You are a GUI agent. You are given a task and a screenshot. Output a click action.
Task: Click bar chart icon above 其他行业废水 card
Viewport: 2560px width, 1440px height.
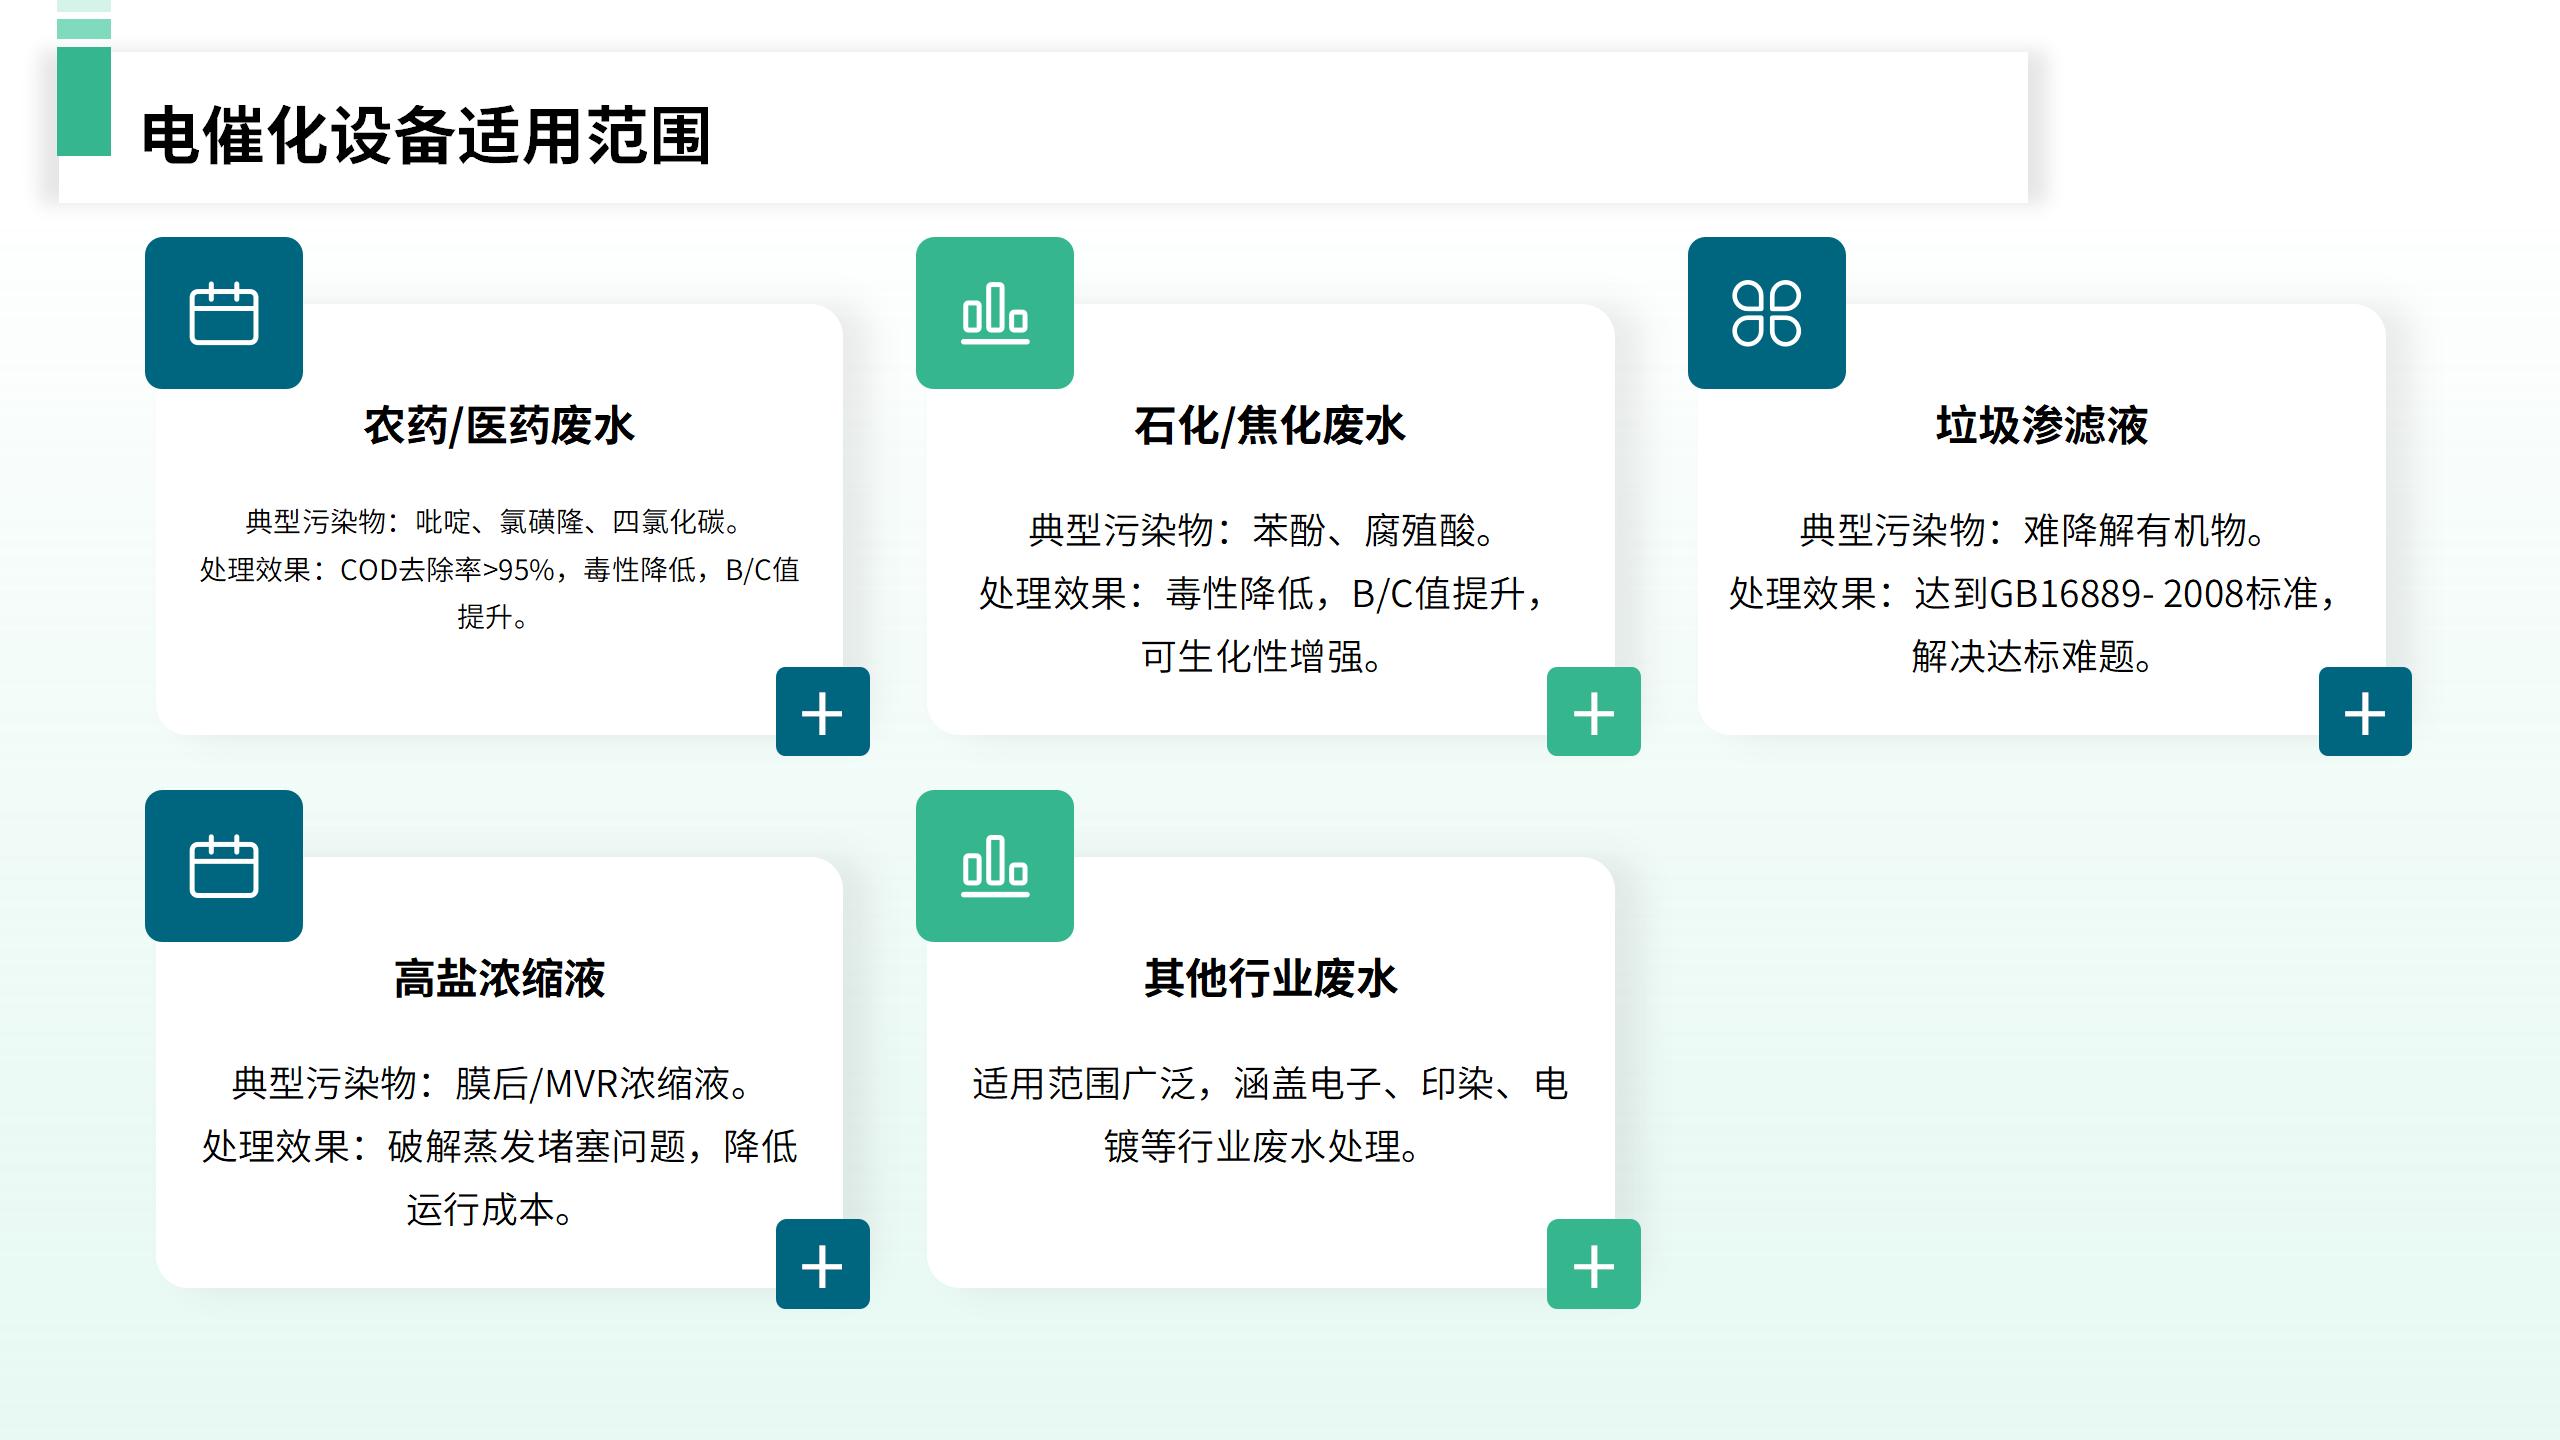(x=994, y=866)
